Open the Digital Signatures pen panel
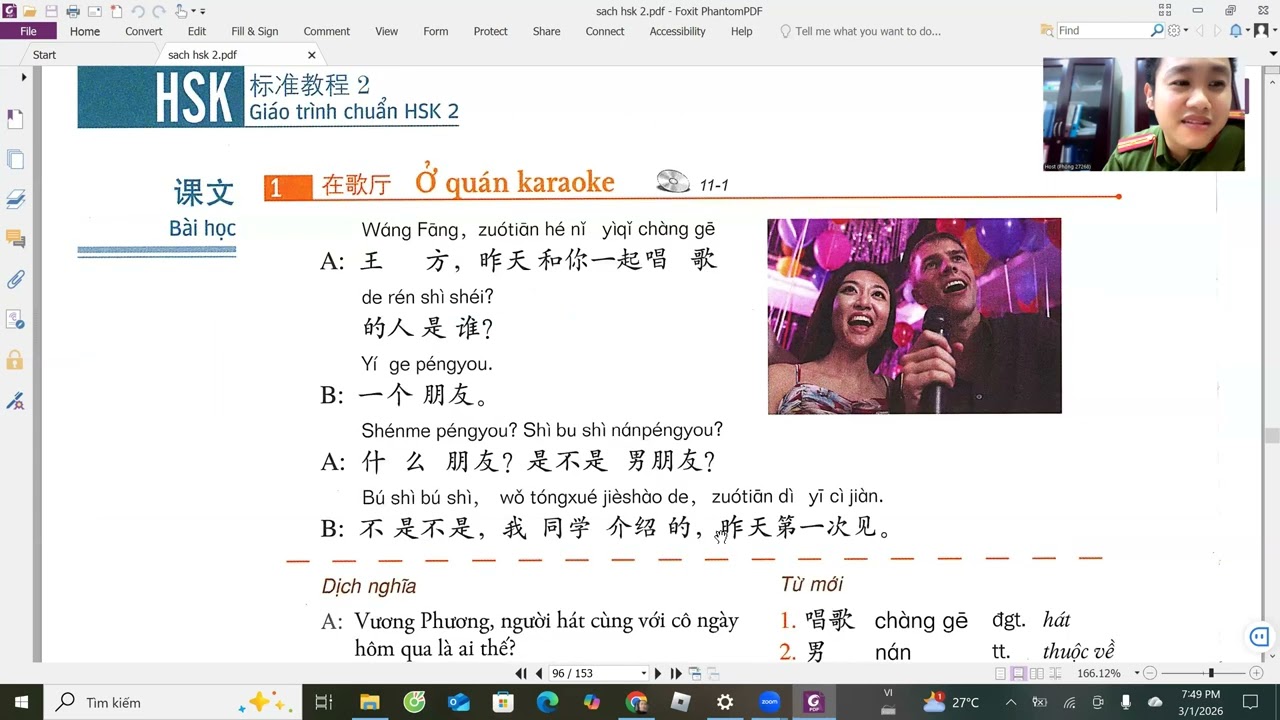 pos(15,401)
